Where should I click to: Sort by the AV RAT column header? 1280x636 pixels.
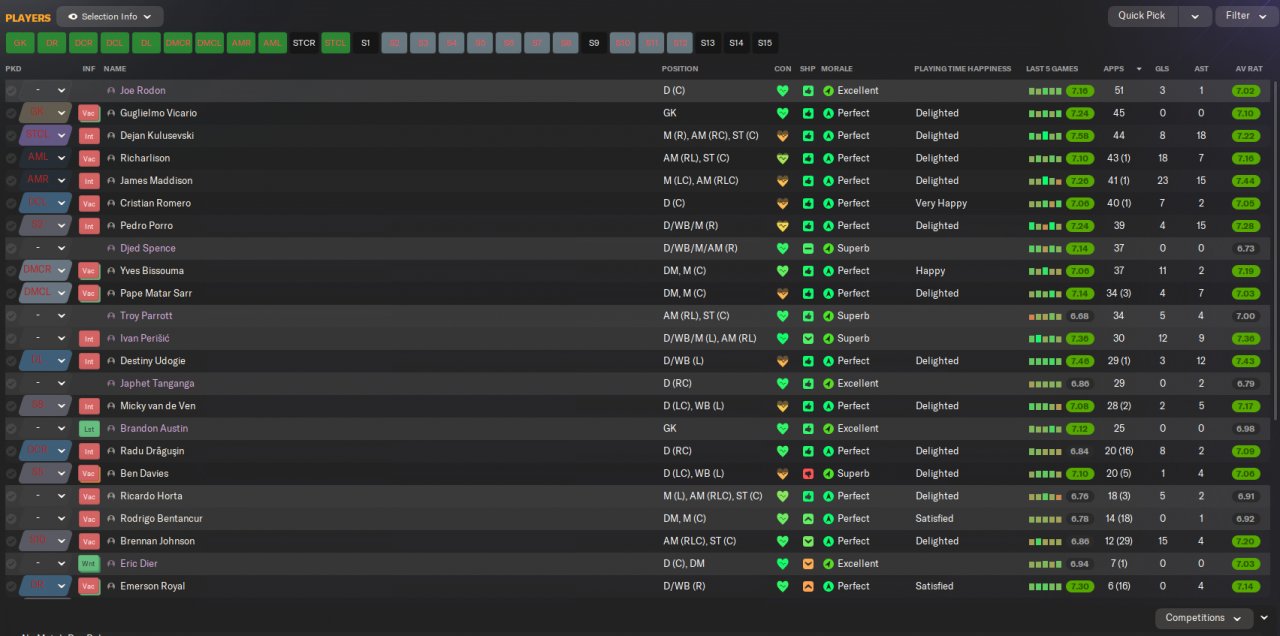click(1249, 69)
